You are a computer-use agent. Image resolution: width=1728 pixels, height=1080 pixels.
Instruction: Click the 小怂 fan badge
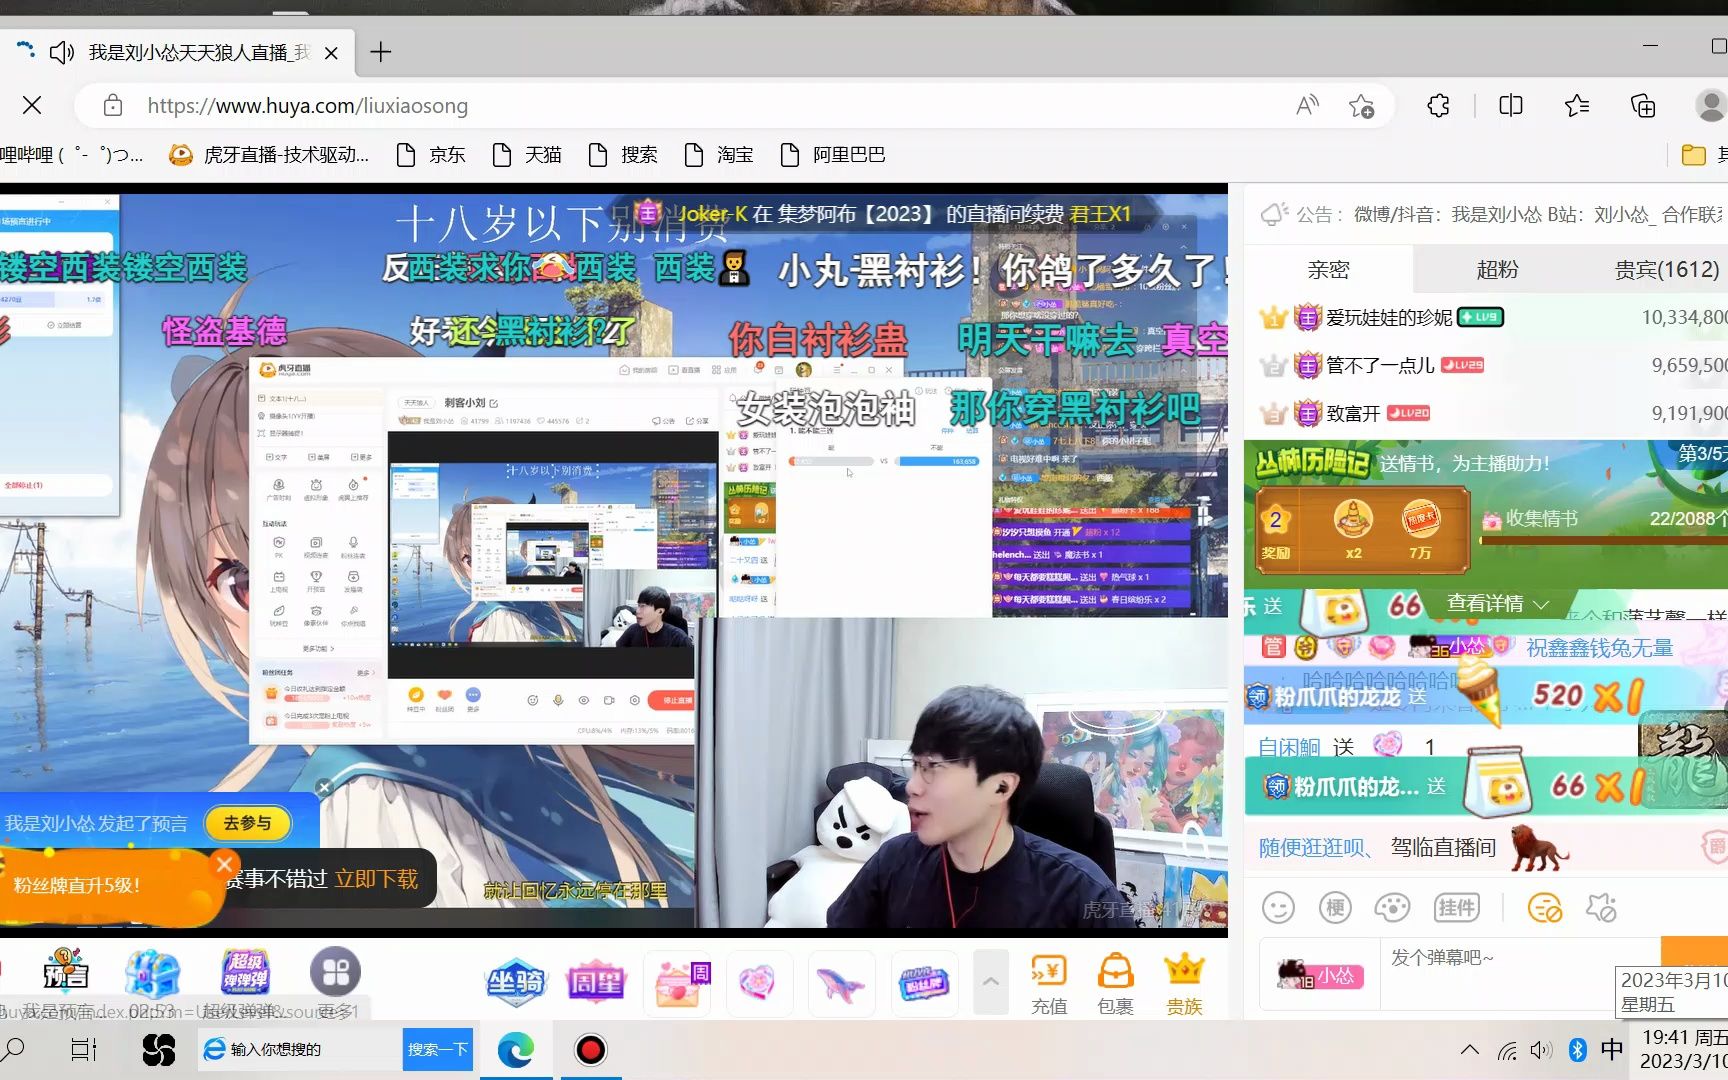click(1319, 974)
